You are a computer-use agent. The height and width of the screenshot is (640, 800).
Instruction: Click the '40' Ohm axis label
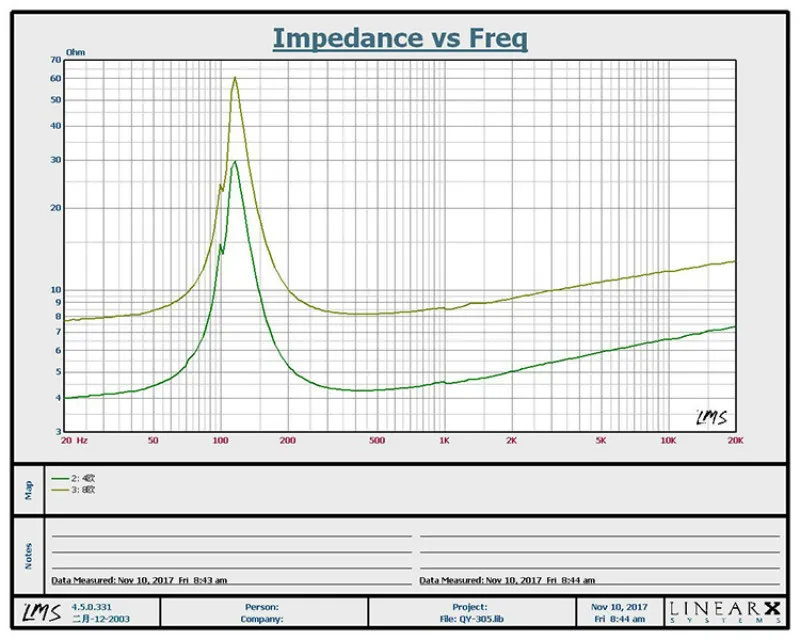[56, 126]
